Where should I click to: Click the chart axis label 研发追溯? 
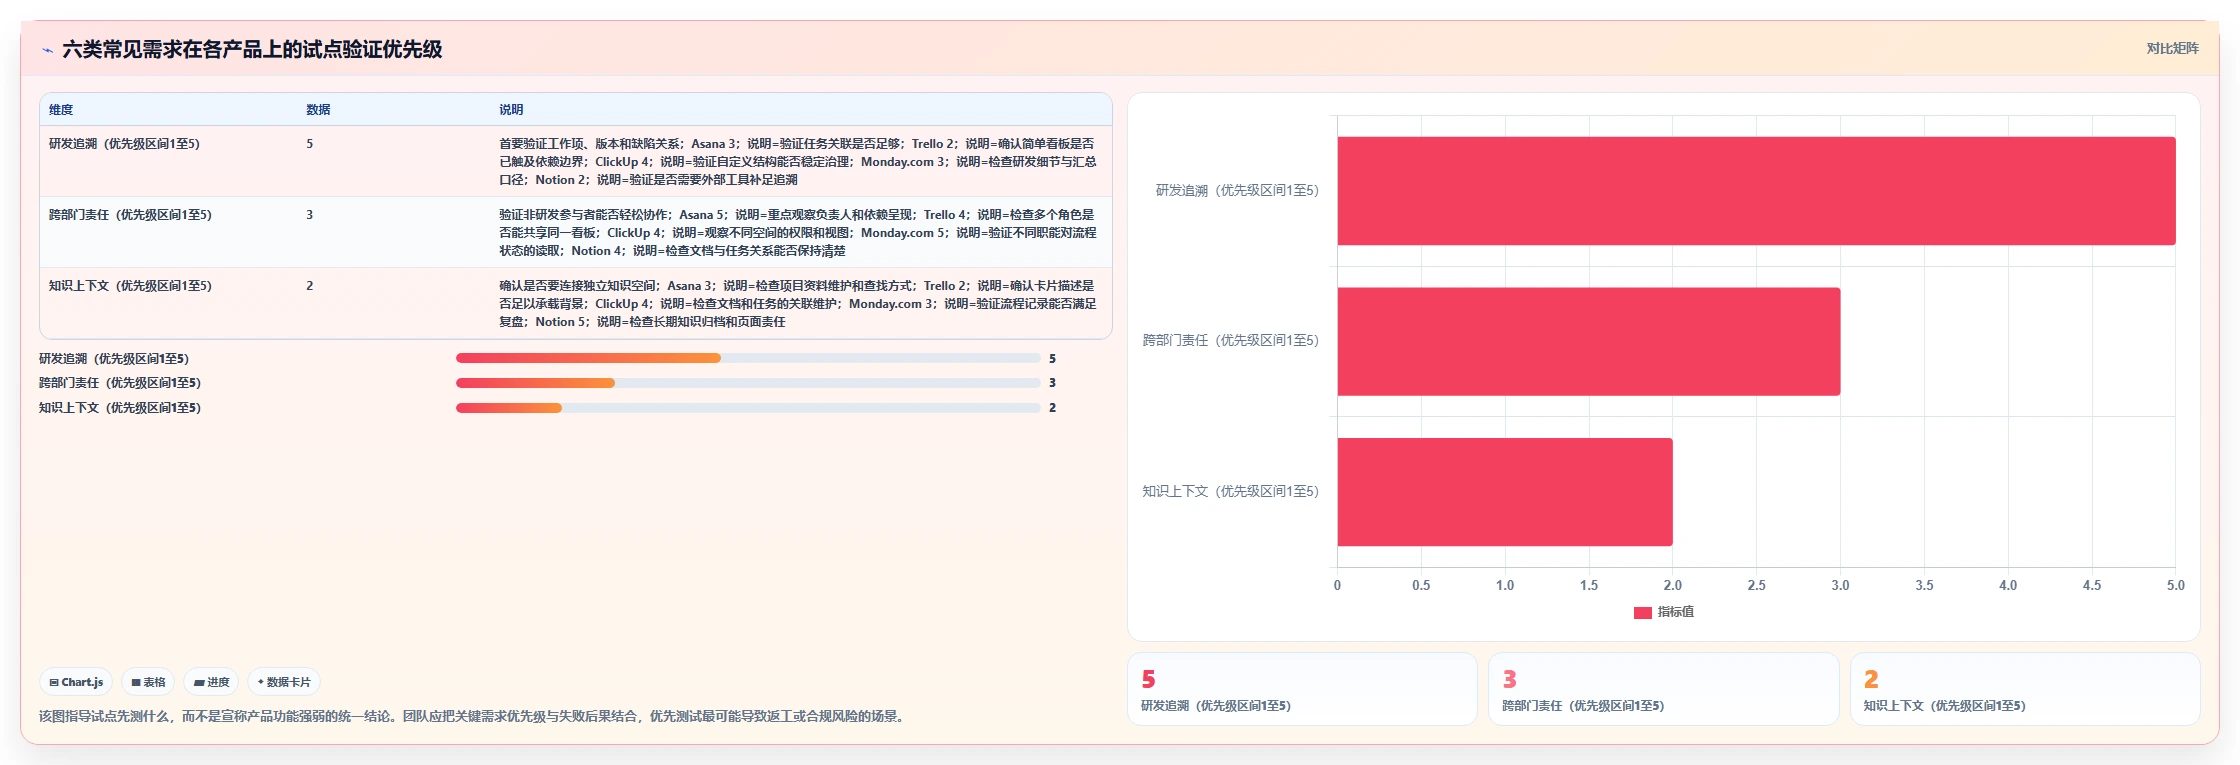point(1237,191)
